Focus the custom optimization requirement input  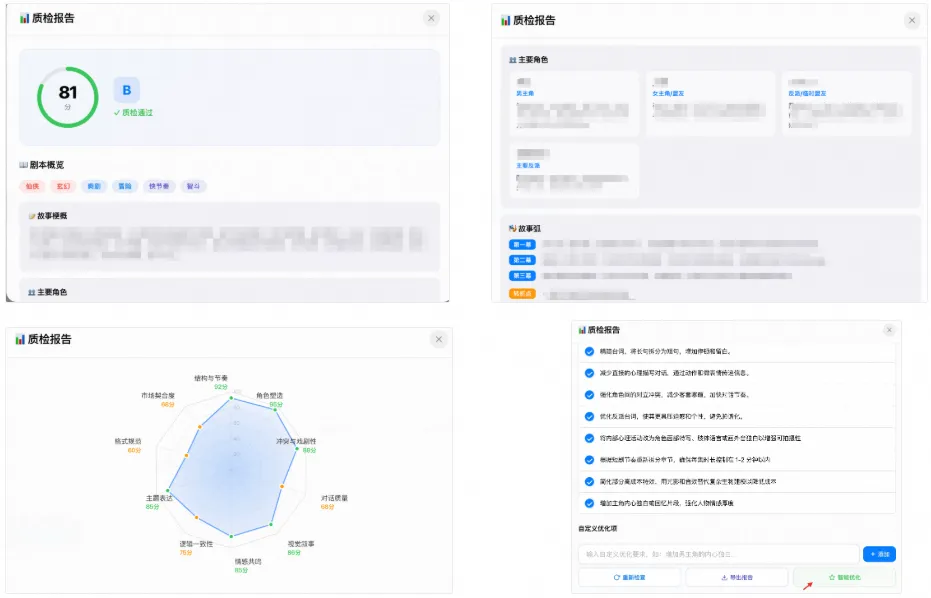(718, 554)
